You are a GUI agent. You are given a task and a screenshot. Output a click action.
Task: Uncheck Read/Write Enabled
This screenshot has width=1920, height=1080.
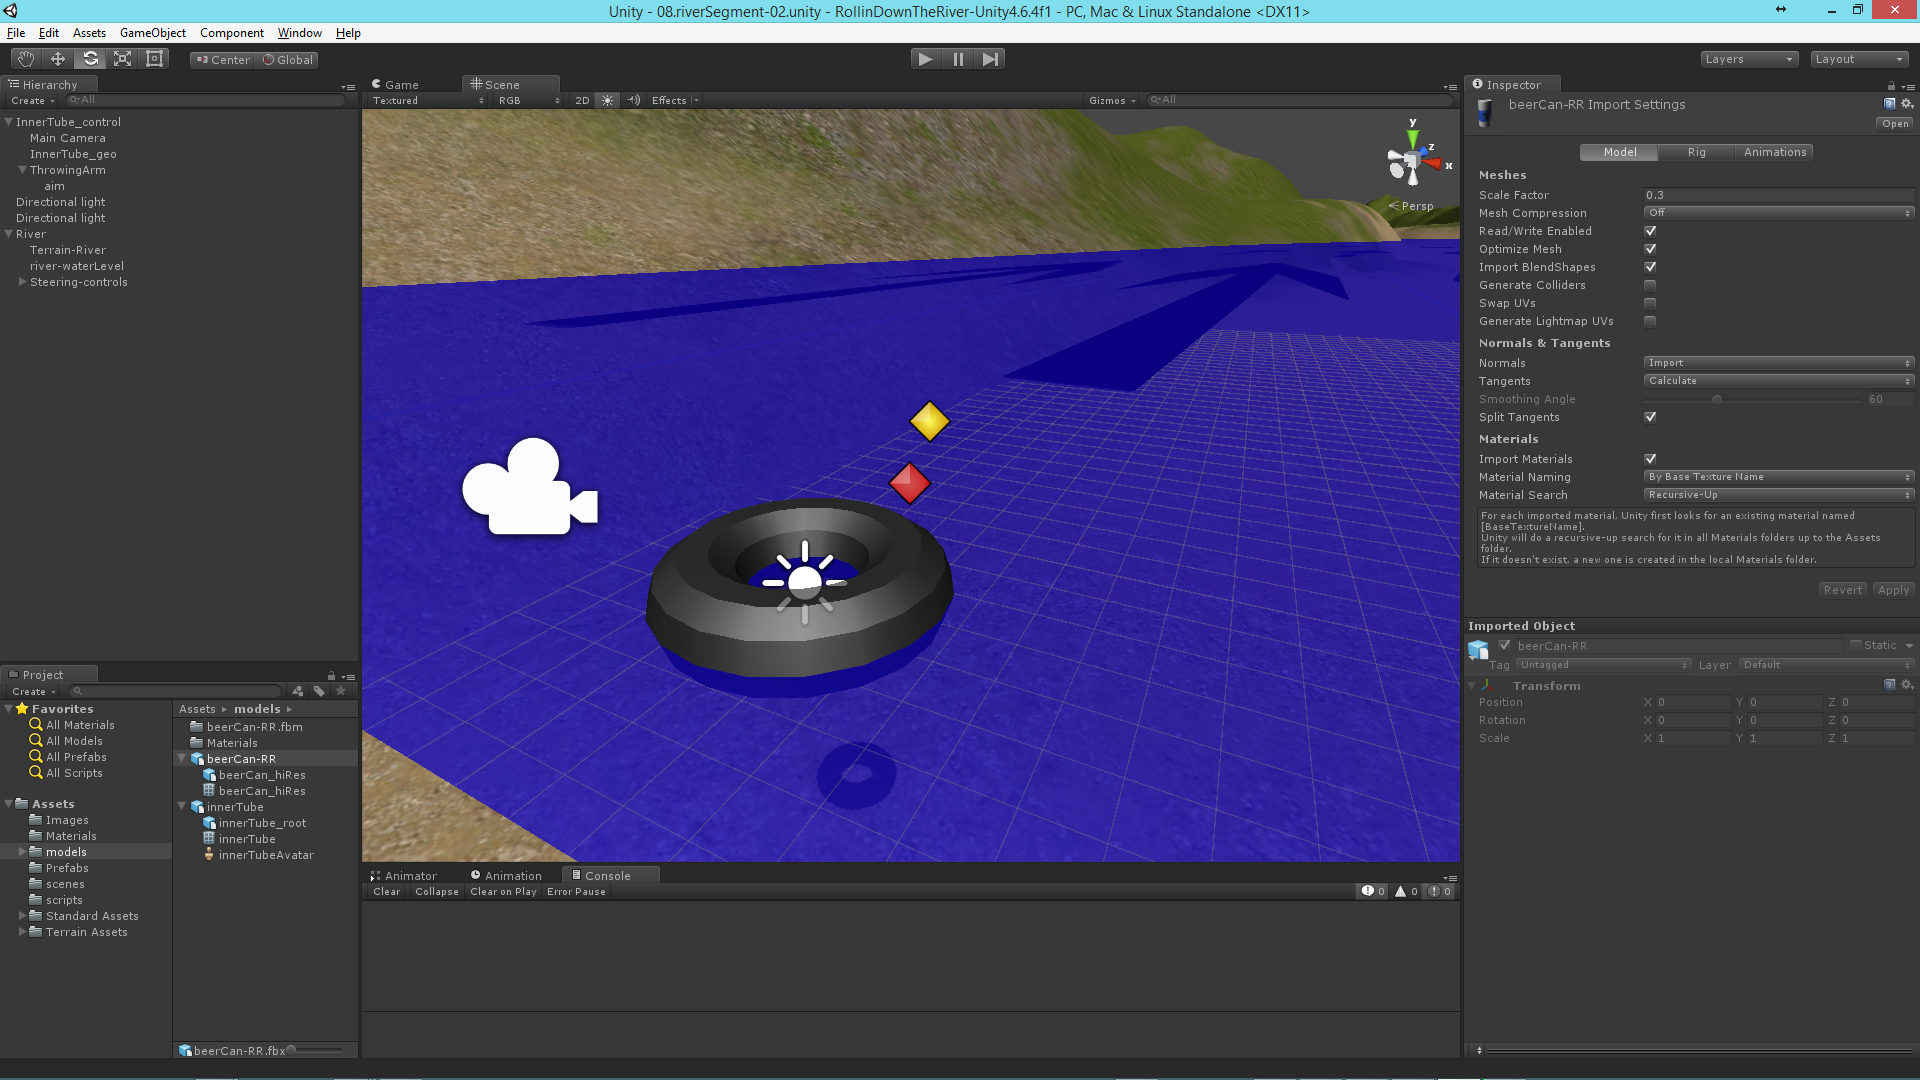tap(1650, 231)
